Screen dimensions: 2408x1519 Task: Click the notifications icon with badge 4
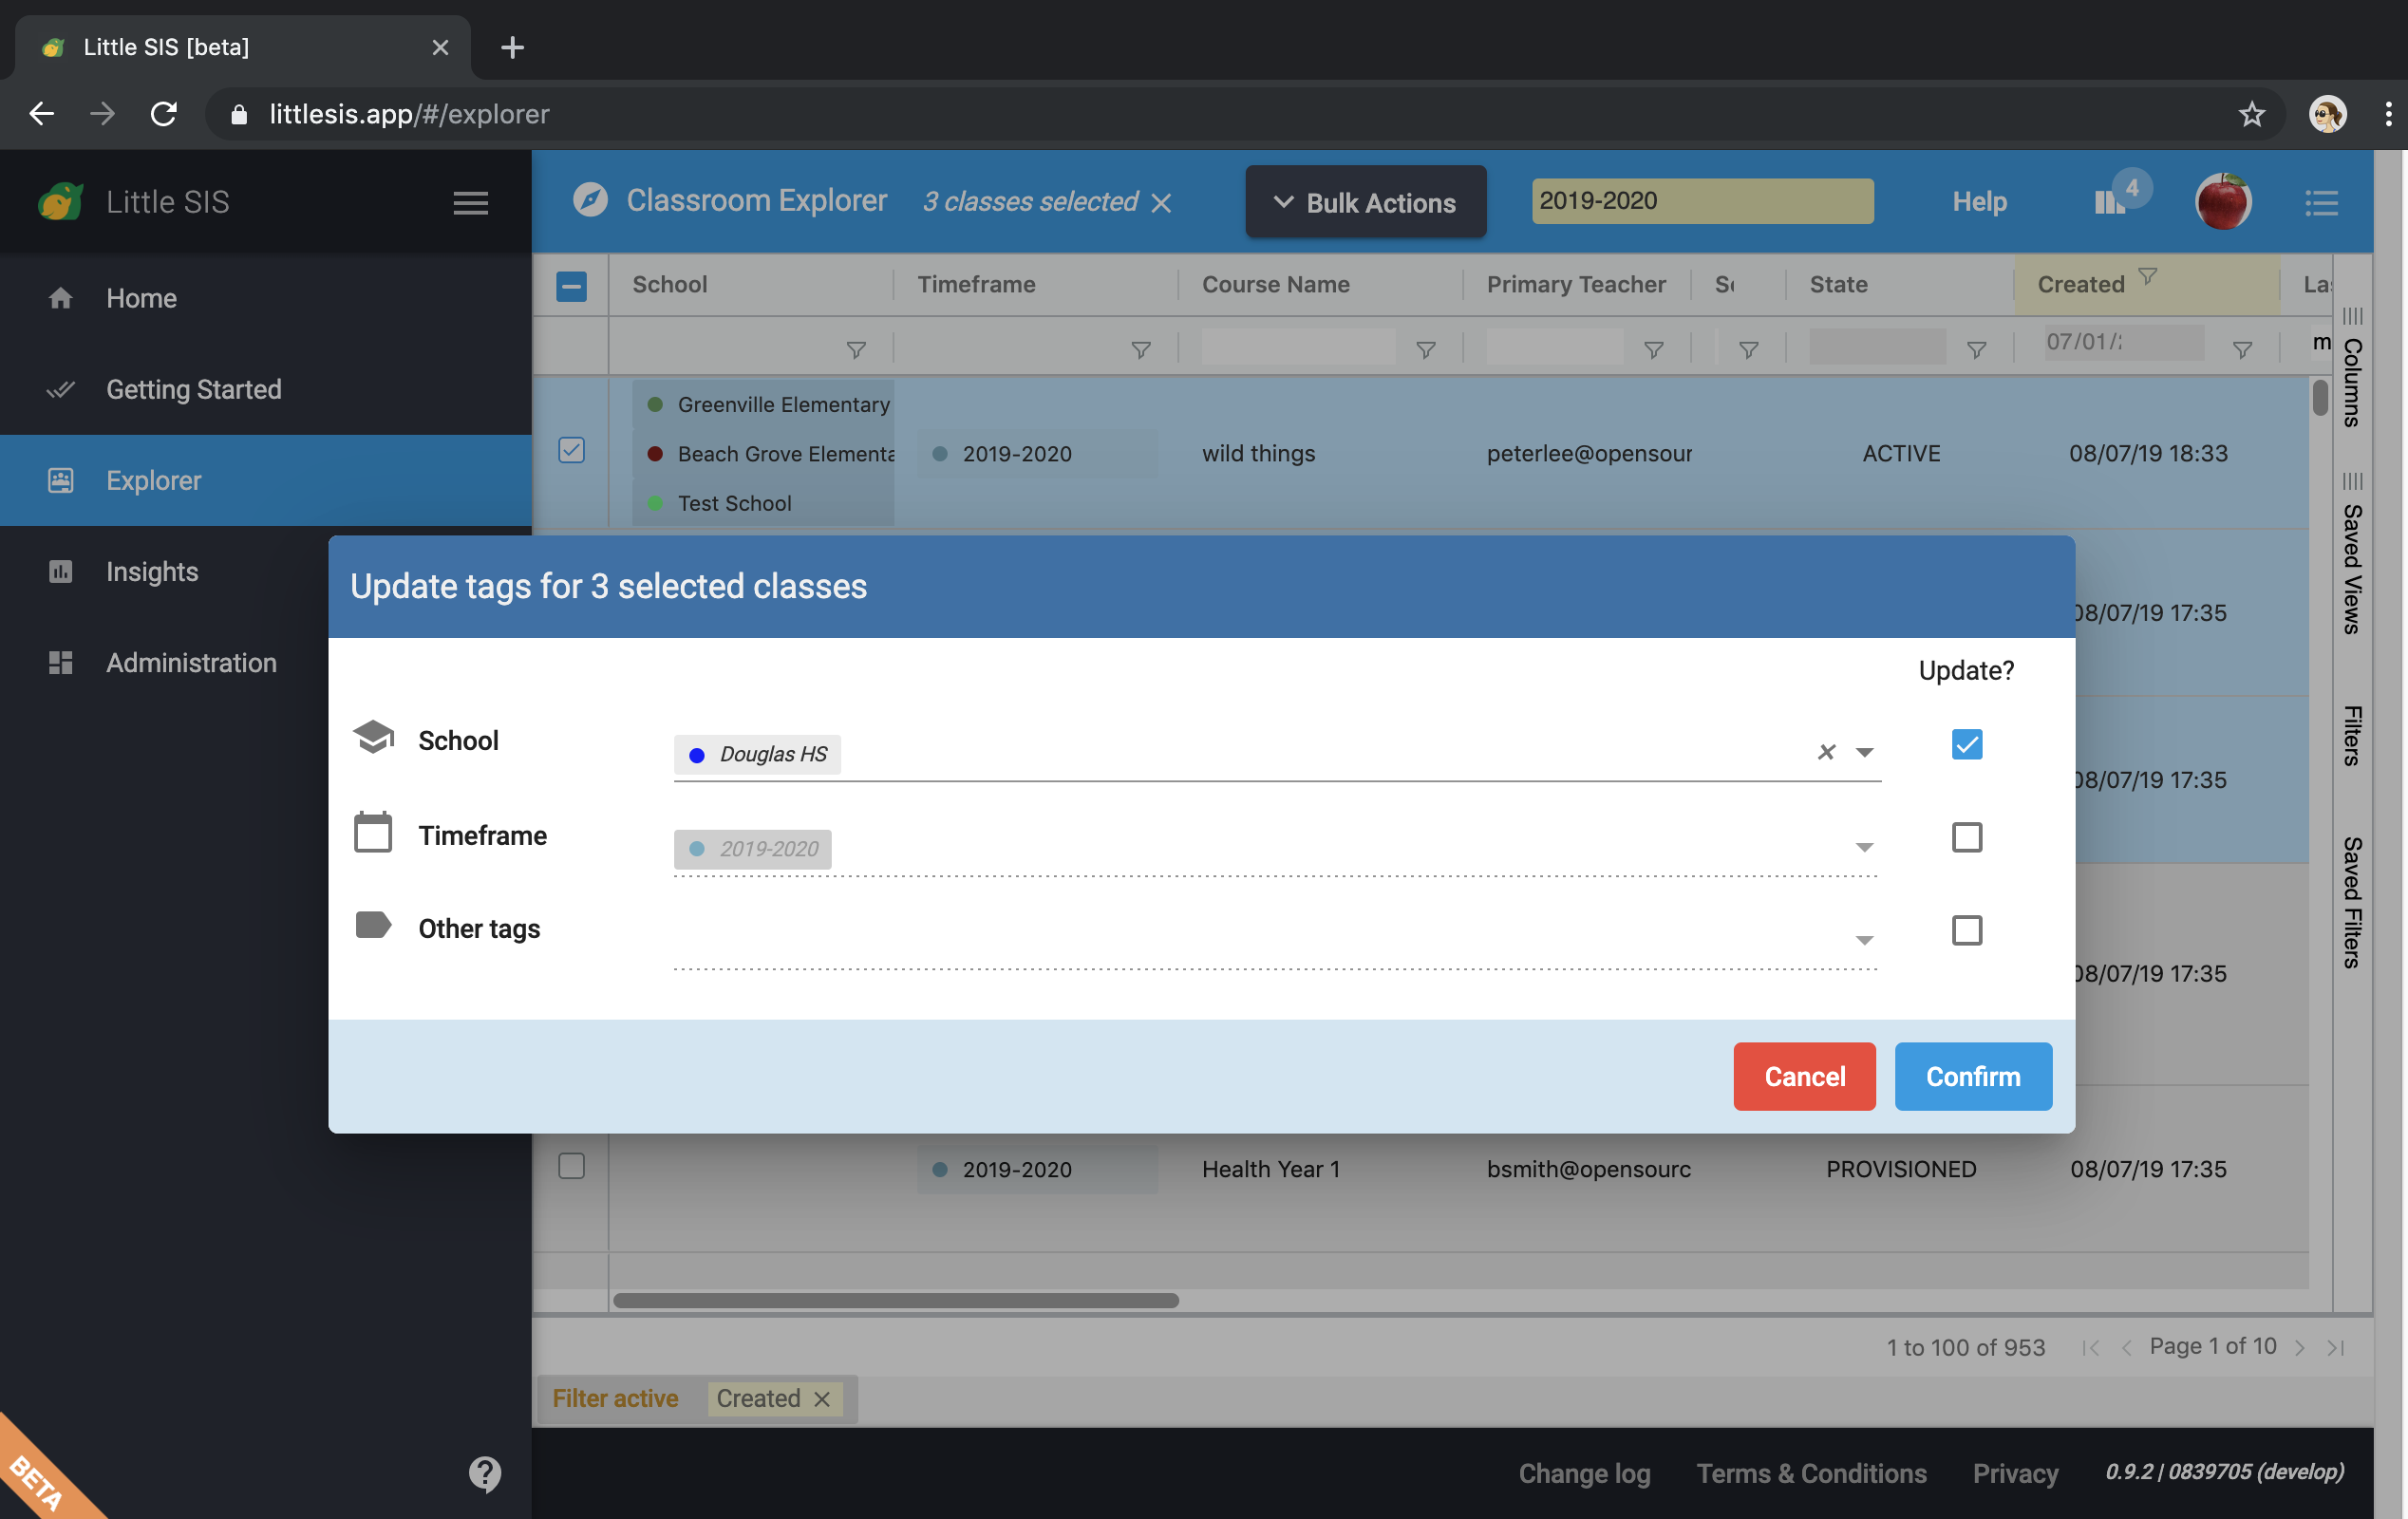[2111, 202]
